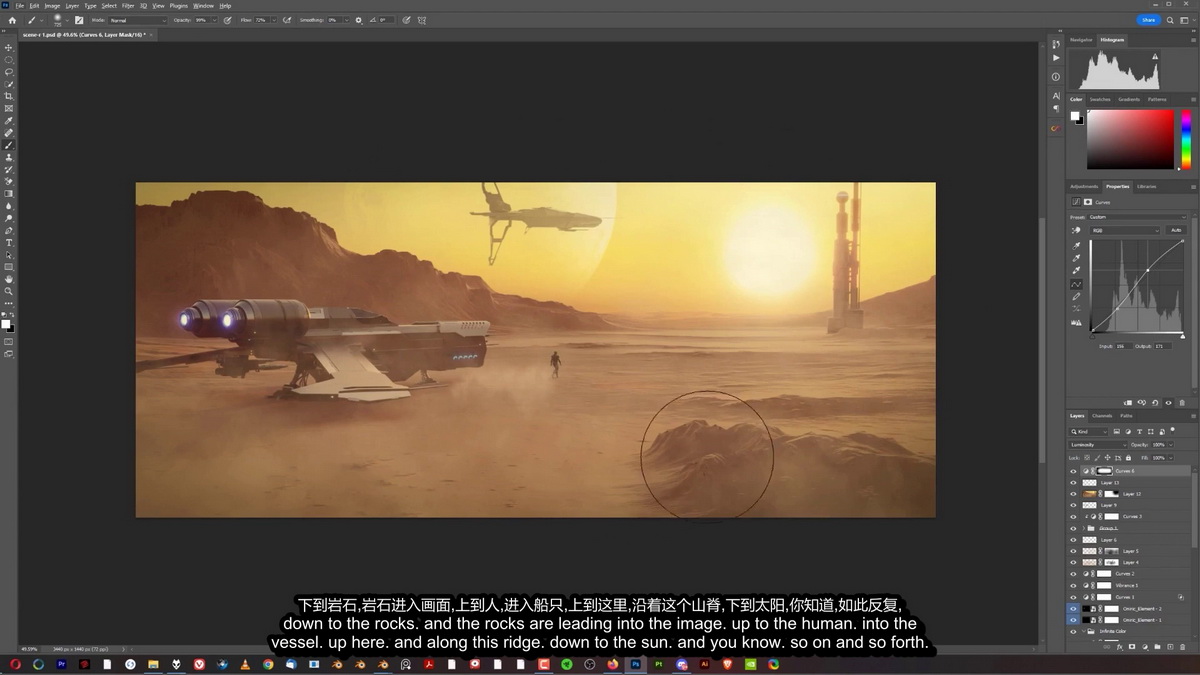Click the Curves Output value field

(x=1162, y=346)
